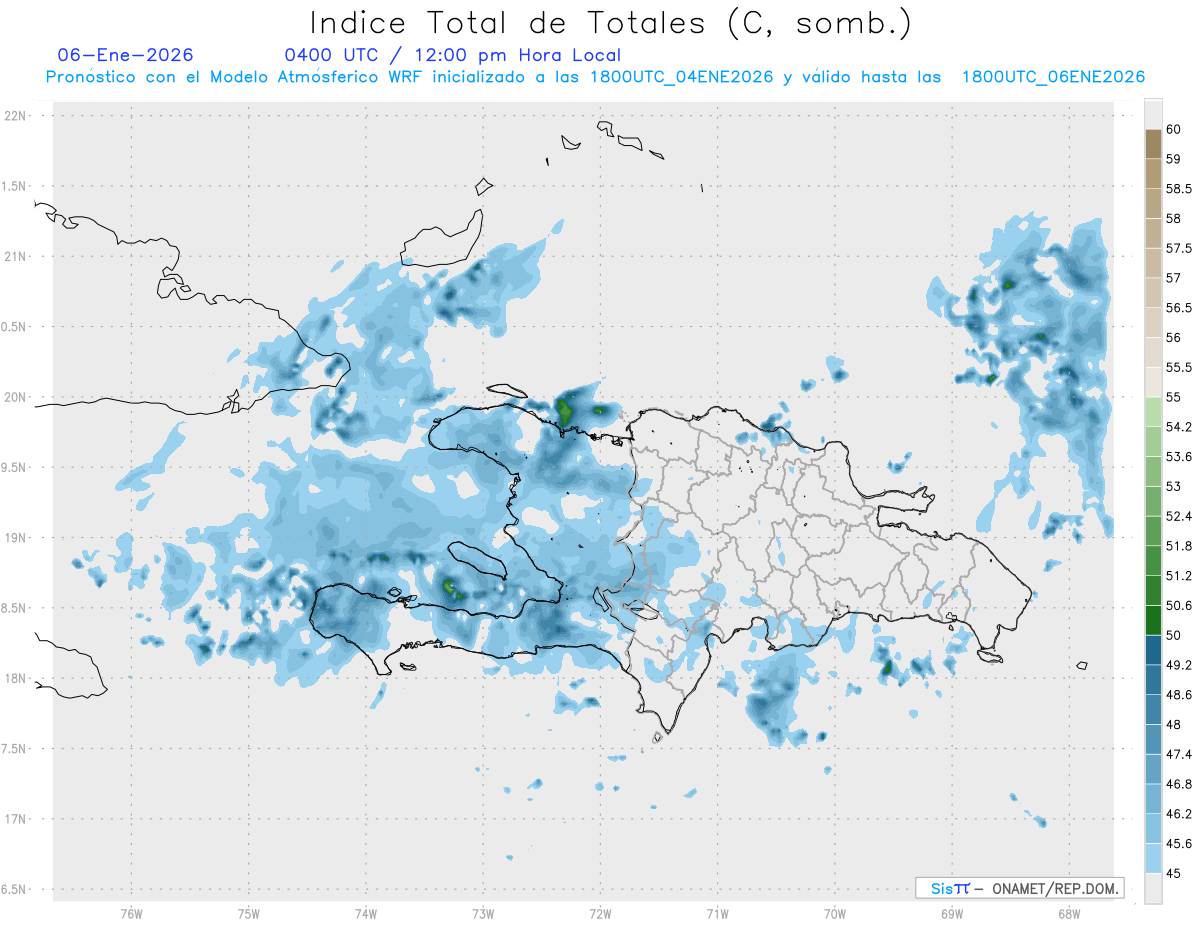Click '0400 UTC / 12:00 pm Hora Local'
The width and height of the screenshot is (1200, 927).
coord(452,56)
